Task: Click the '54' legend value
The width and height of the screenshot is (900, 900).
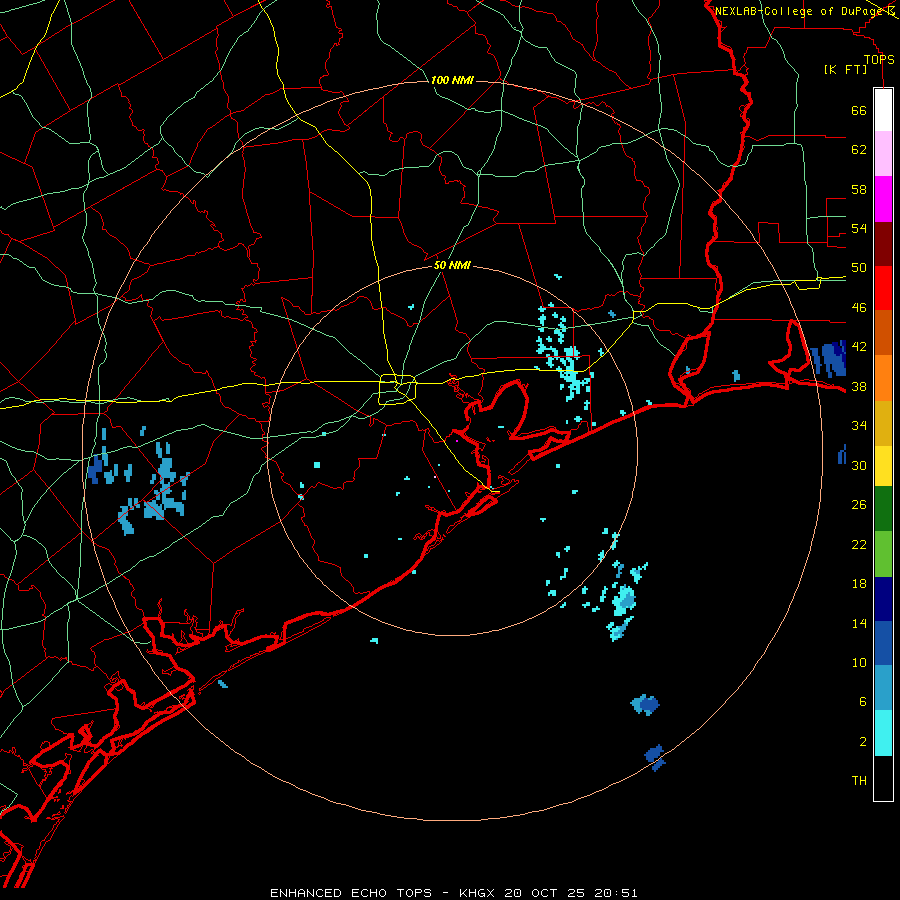Action: pyautogui.click(x=859, y=228)
